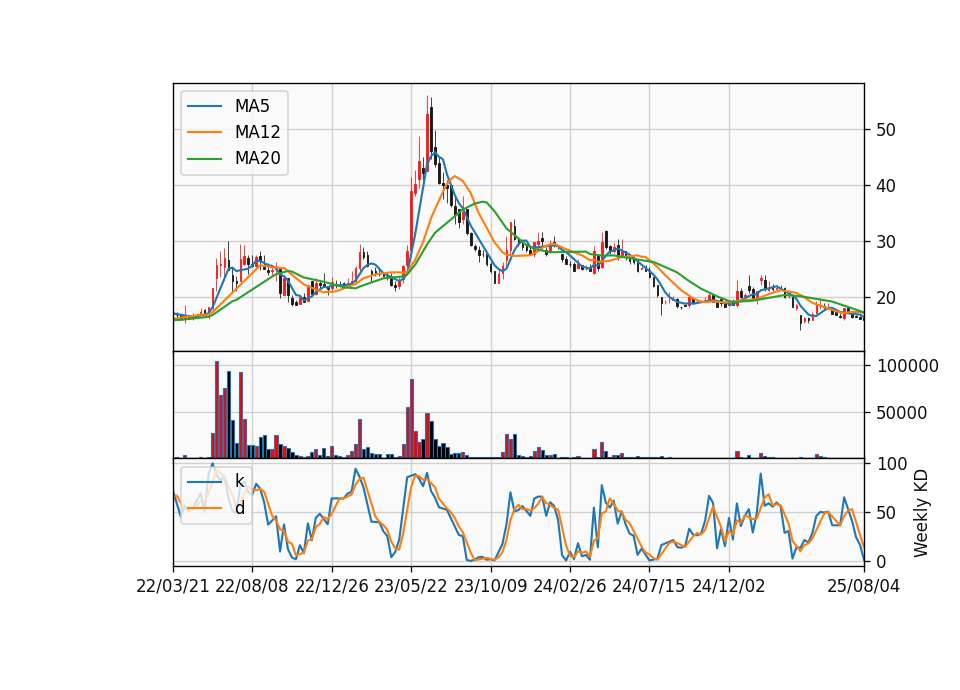Click the 23/10/09 date axis label
The width and height of the screenshot is (960, 690).
490,586
